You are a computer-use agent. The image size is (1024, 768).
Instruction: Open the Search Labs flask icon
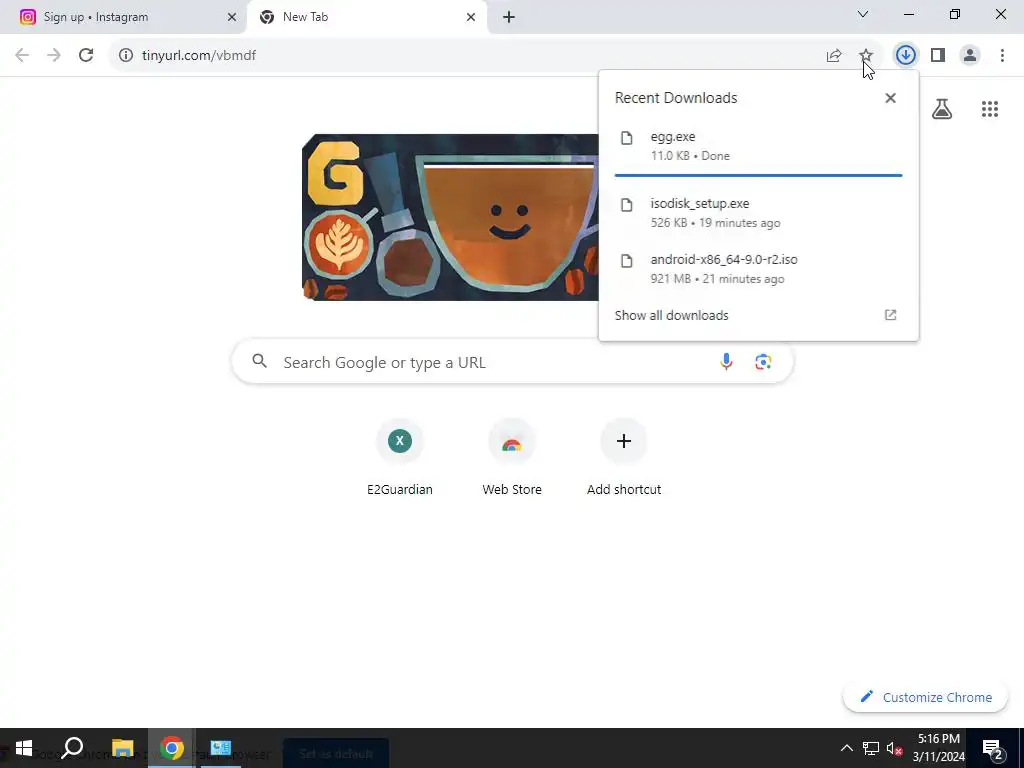(x=941, y=109)
